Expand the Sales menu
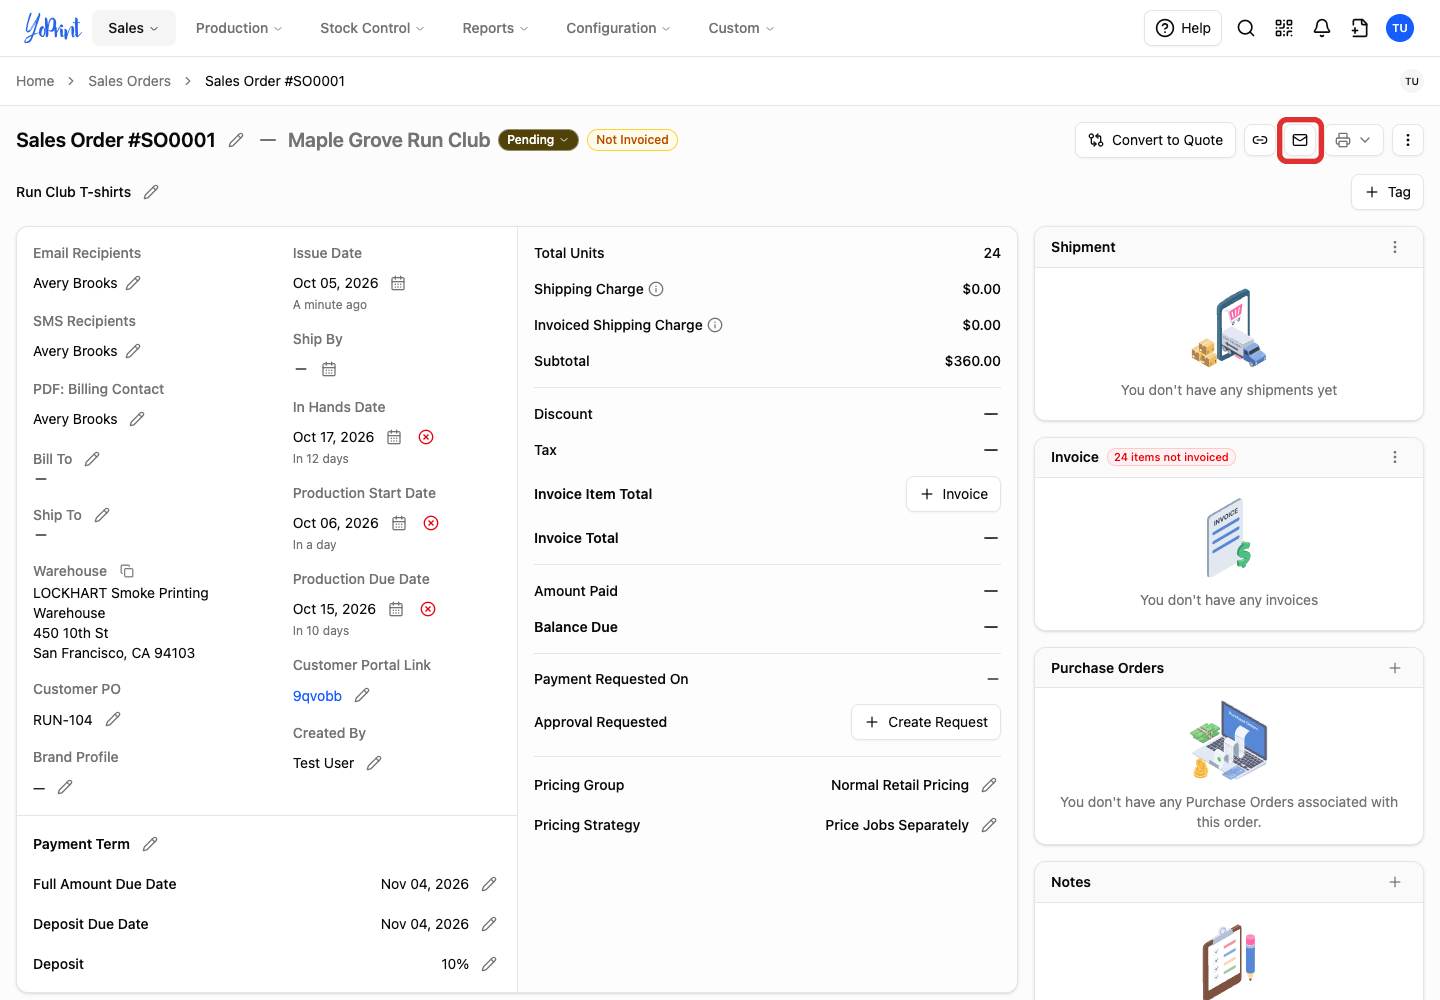Screen dimensions: 1440x1000 tap(134, 28)
